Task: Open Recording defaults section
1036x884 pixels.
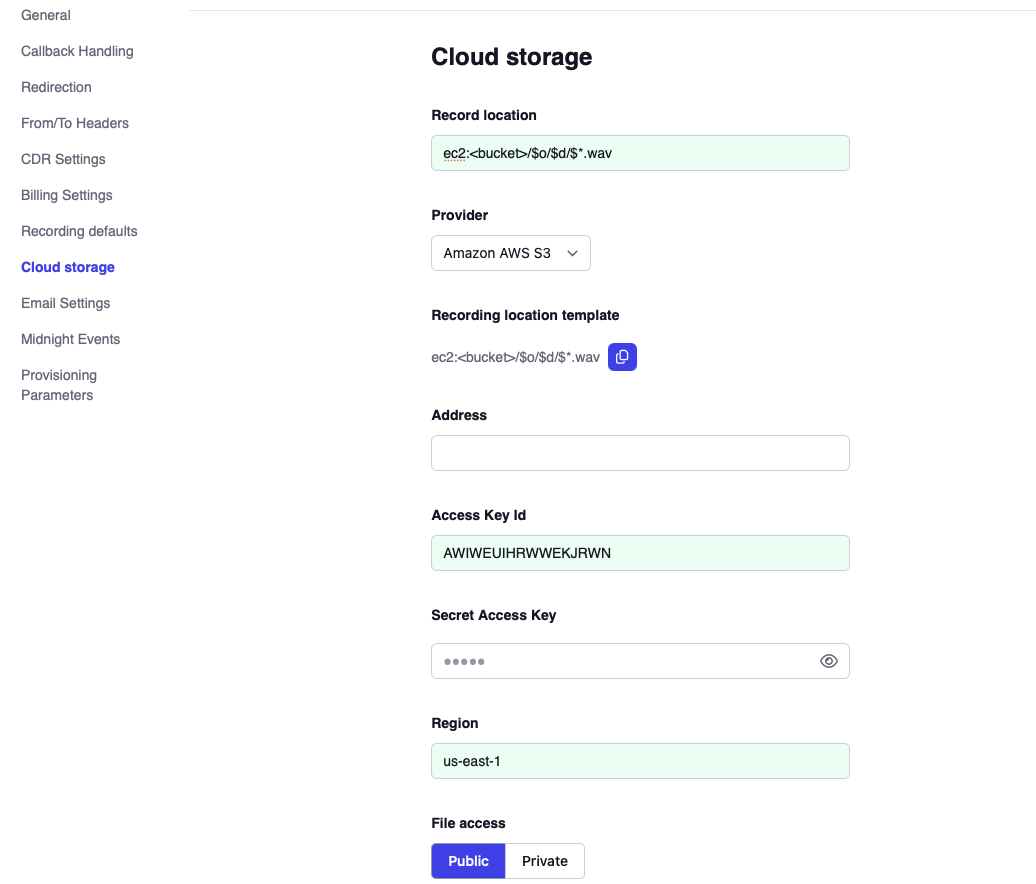Action: 78,231
